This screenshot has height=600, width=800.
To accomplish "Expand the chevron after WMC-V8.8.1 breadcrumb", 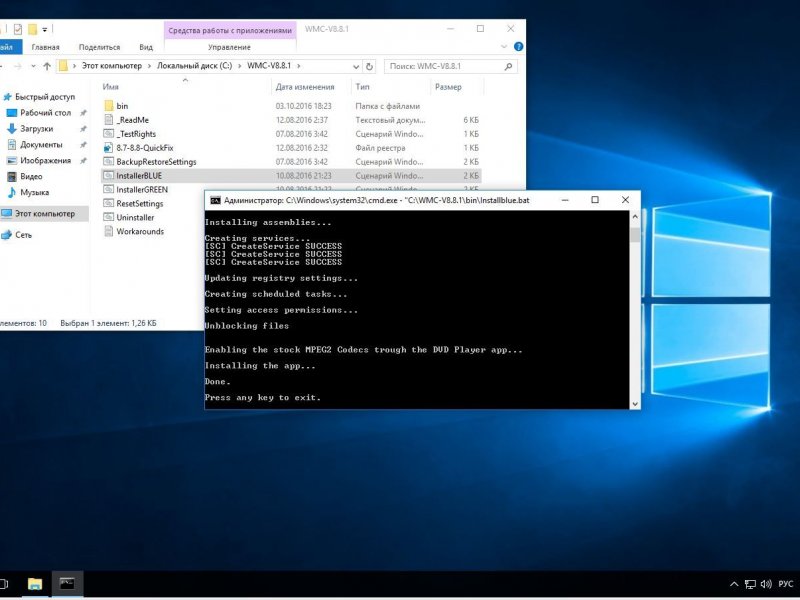I will click(298, 66).
